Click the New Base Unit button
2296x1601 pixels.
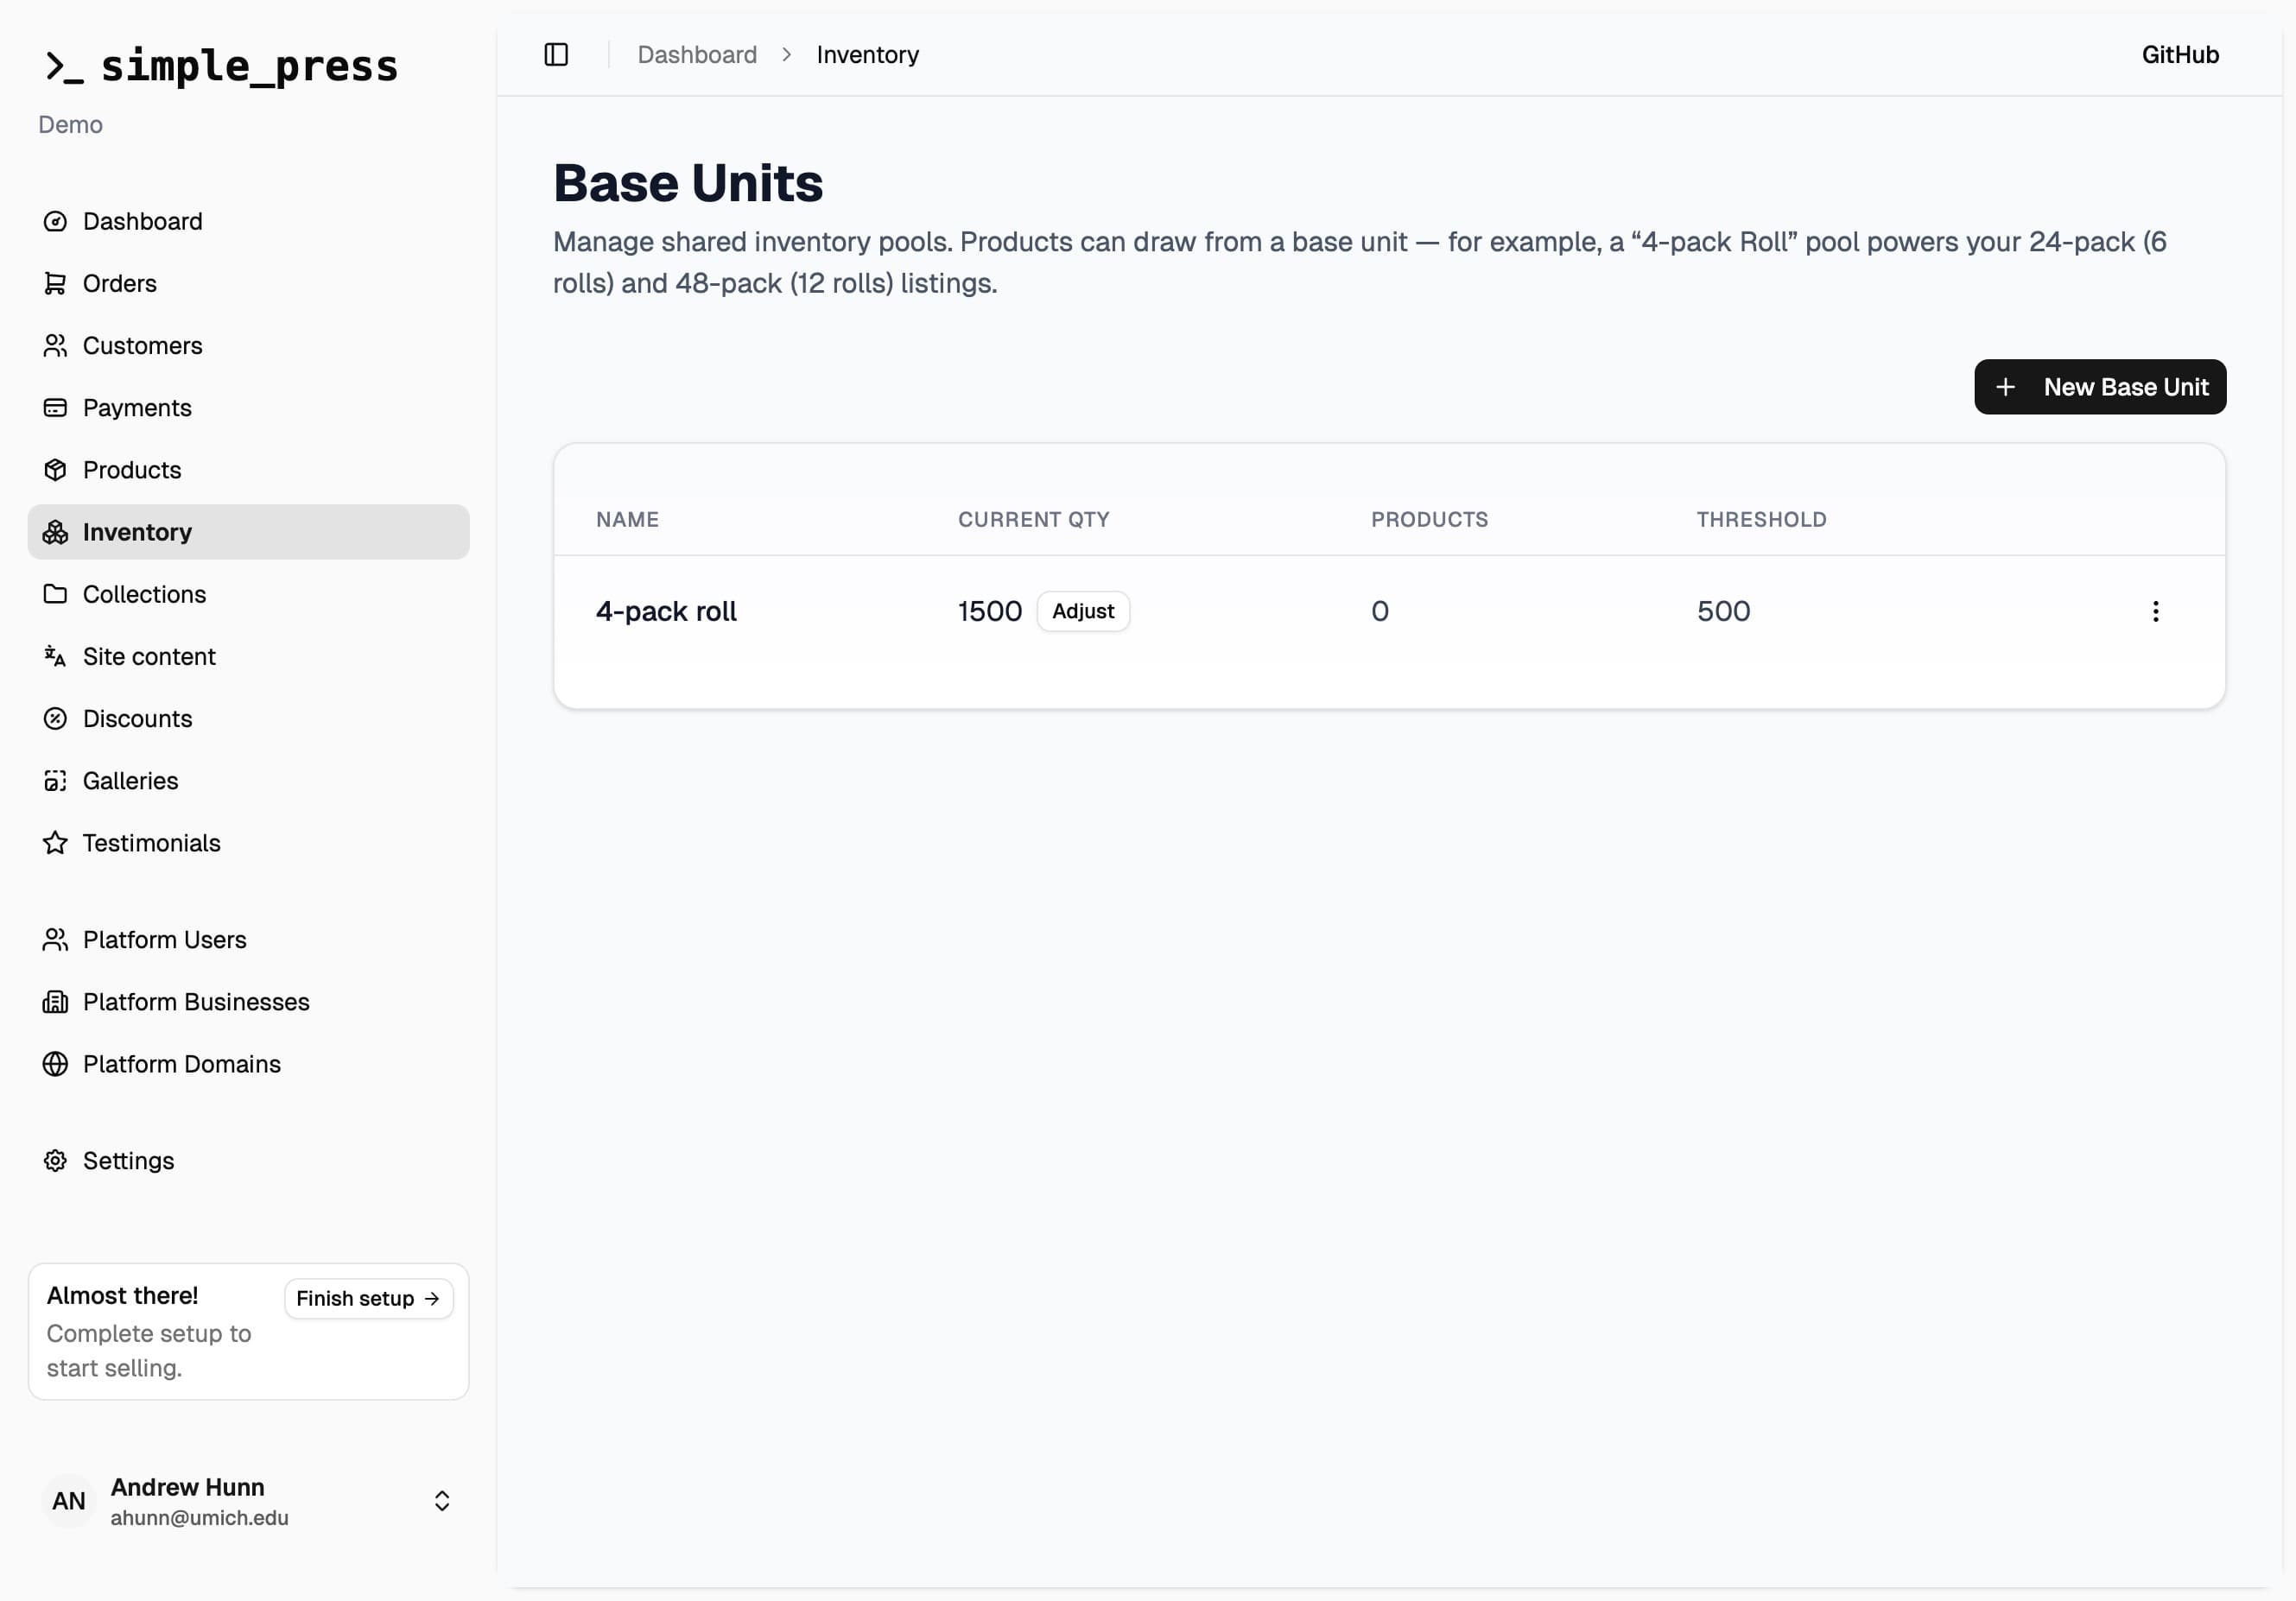click(x=2099, y=387)
